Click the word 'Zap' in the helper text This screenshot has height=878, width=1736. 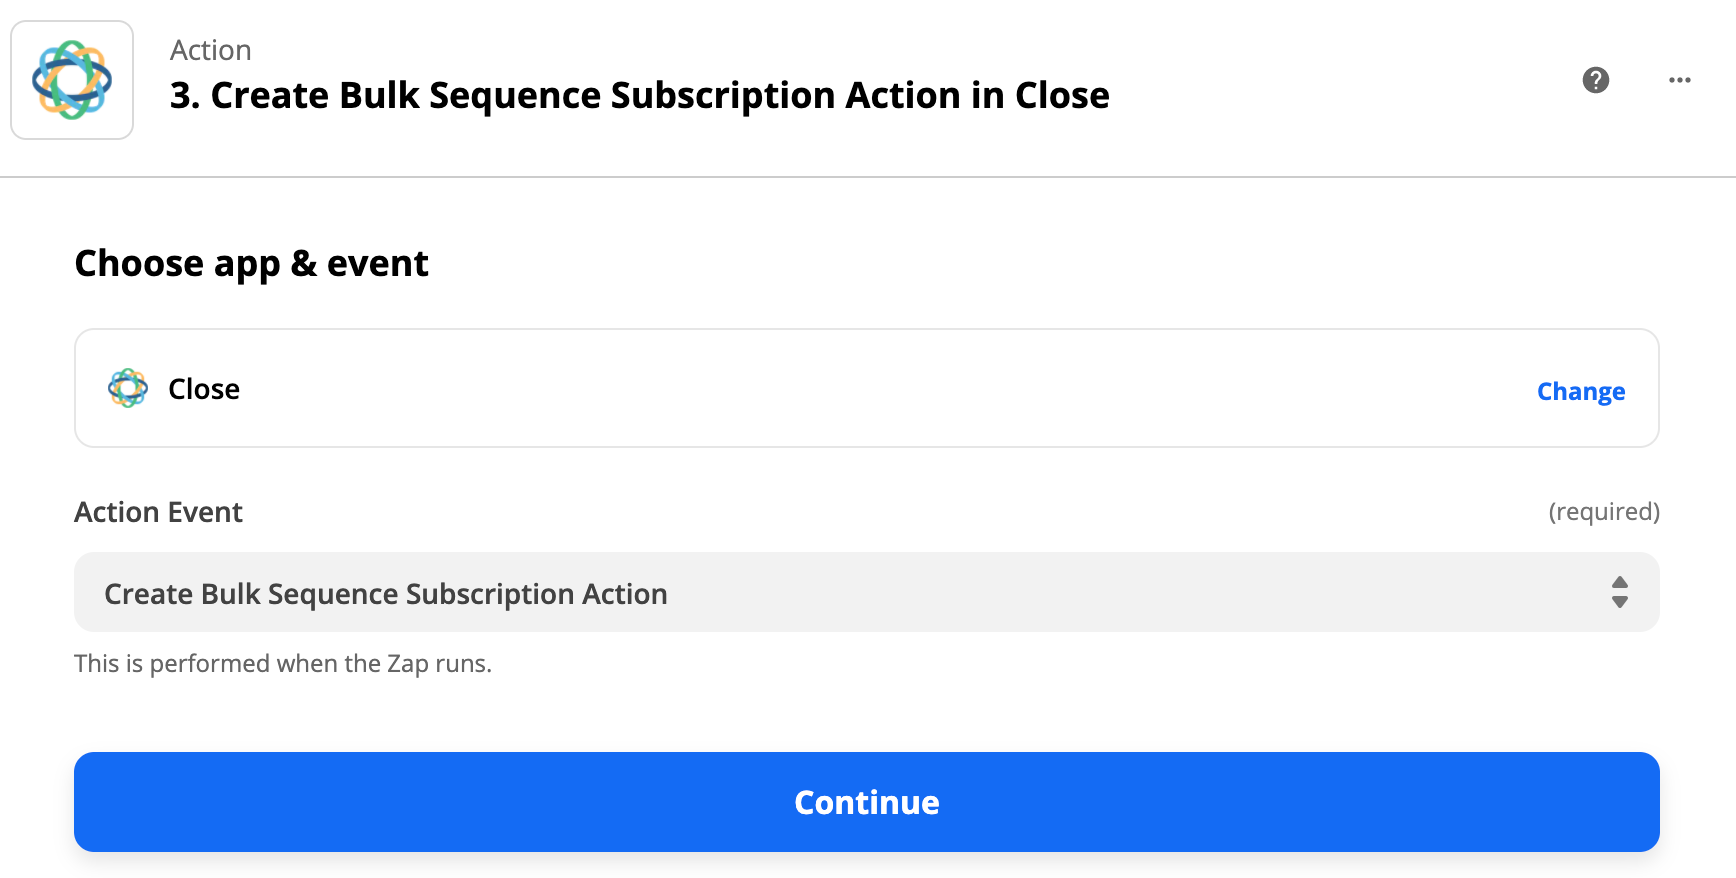407,664
